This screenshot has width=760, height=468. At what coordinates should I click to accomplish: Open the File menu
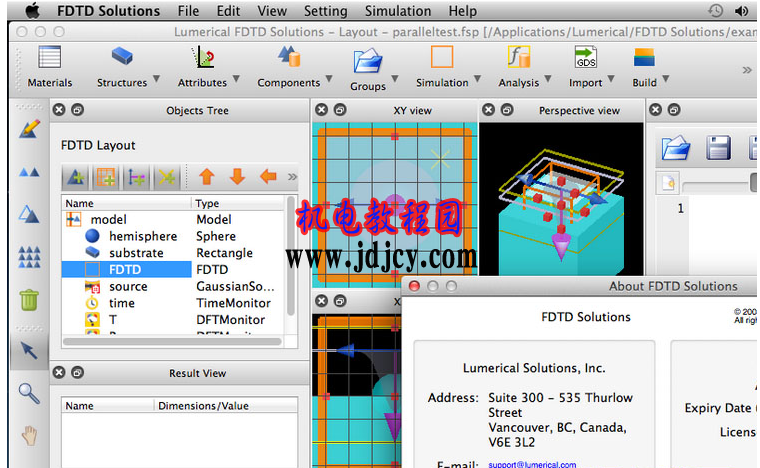click(x=188, y=11)
